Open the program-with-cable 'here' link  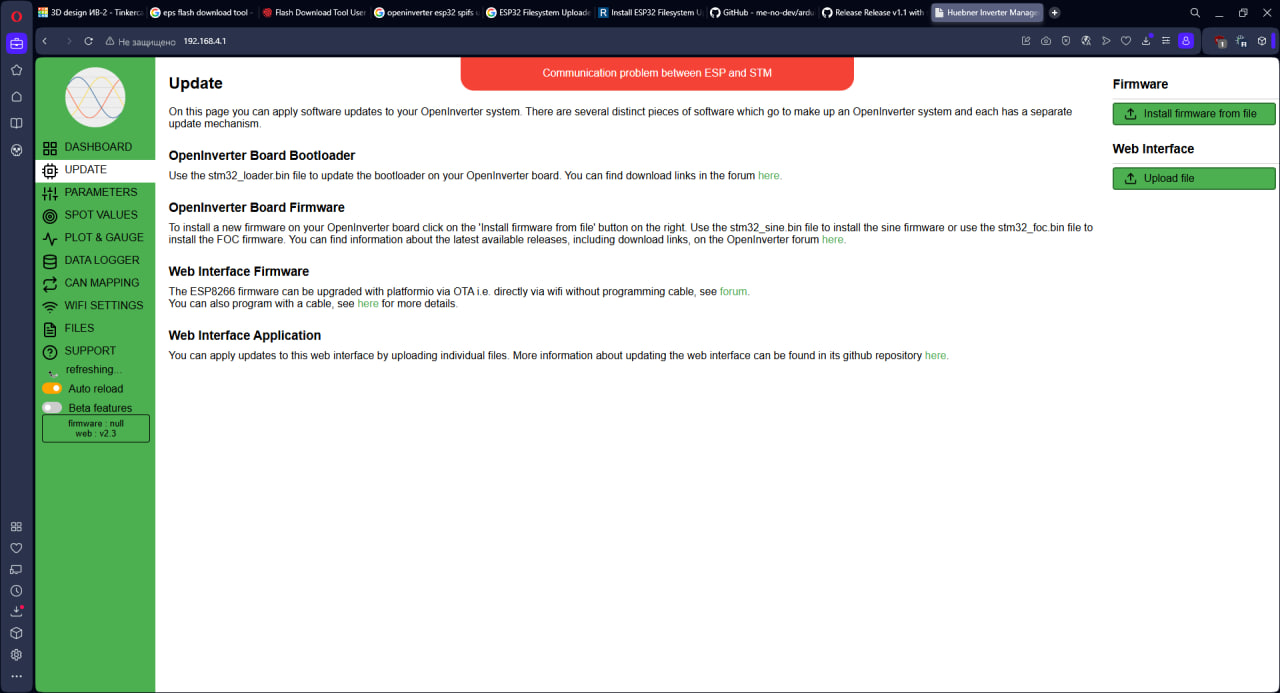(x=368, y=304)
